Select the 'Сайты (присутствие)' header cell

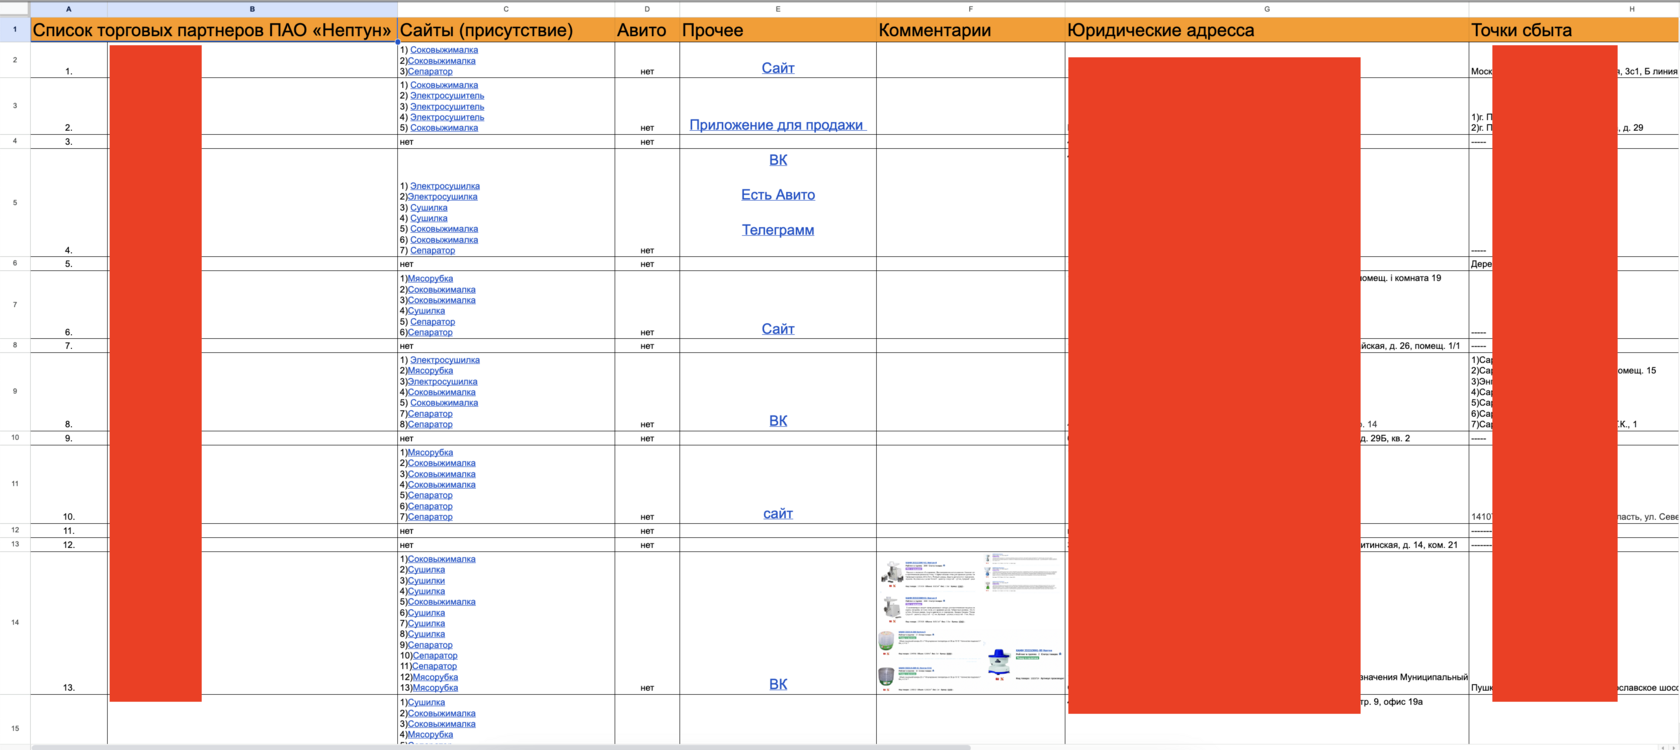(506, 30)
